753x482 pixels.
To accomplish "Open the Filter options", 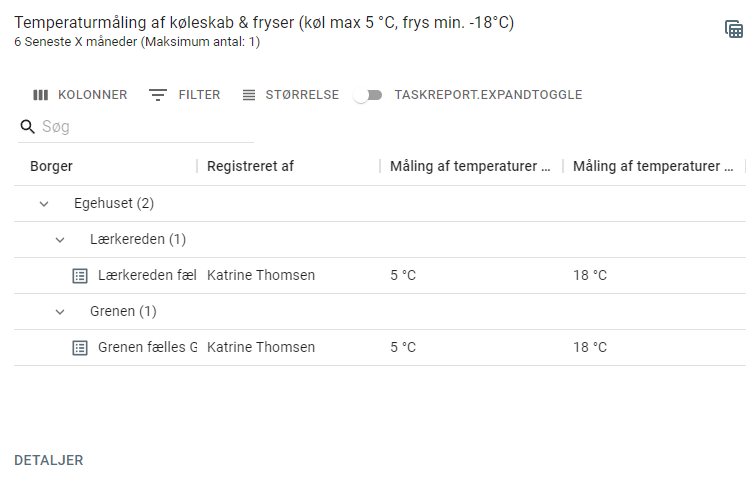I will click(184, 95).
